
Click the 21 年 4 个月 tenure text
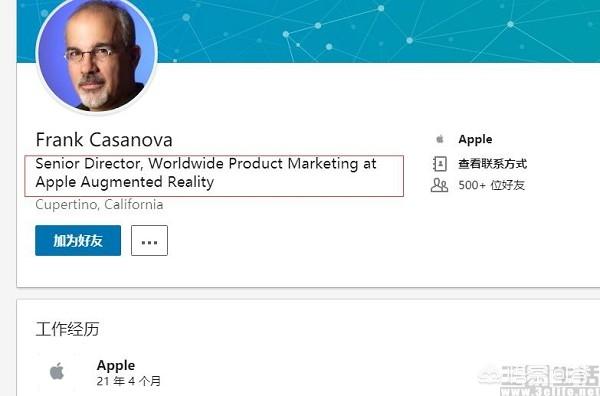click(x=129, y=381)
